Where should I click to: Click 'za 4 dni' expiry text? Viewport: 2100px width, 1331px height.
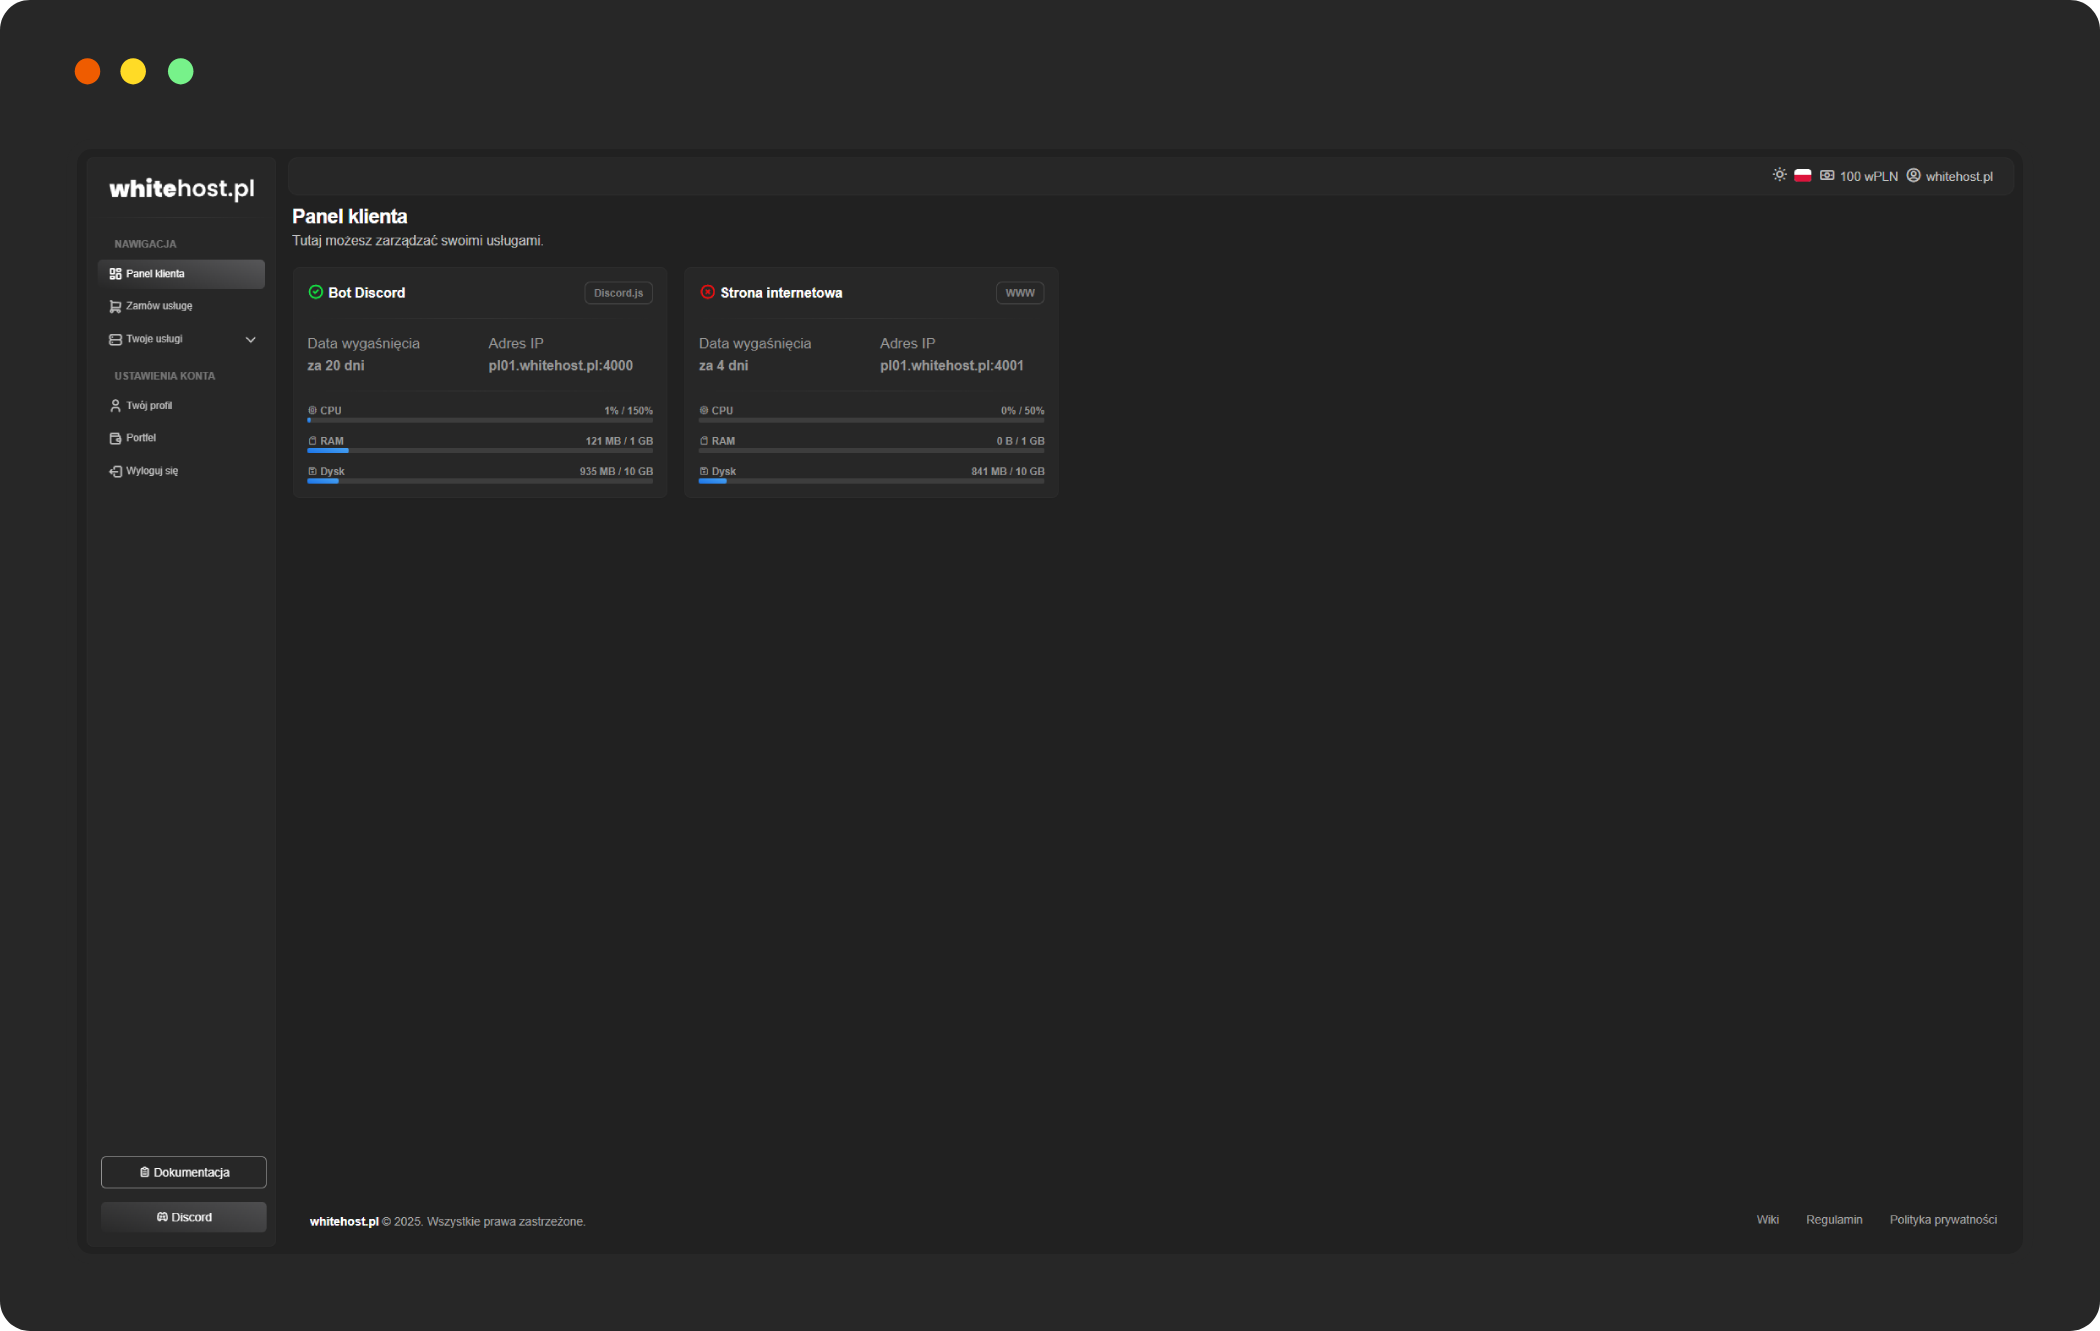tap(723, 366)
